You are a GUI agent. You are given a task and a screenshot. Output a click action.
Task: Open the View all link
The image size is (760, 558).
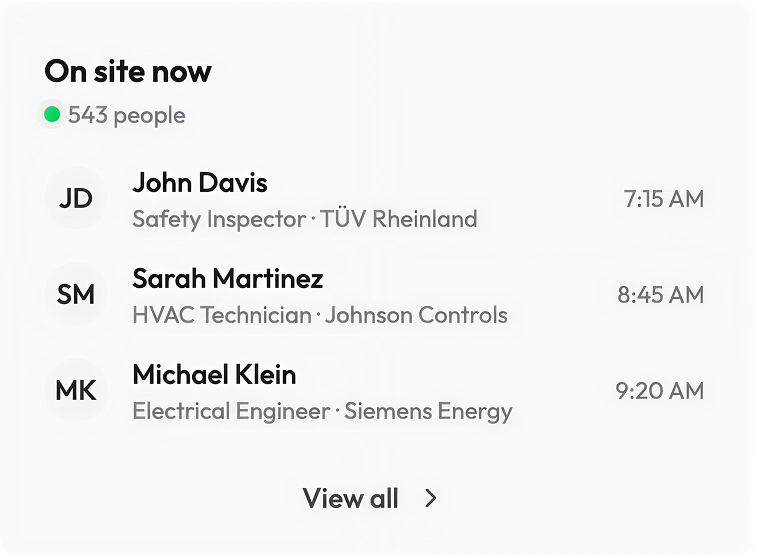tap(351, 498)
